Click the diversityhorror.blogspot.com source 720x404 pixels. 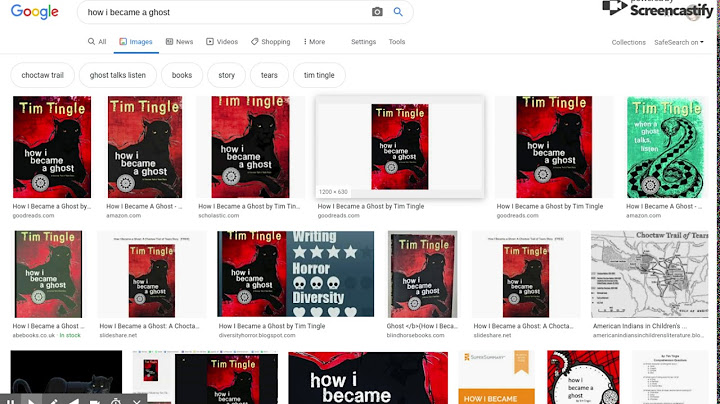point(257,335)
